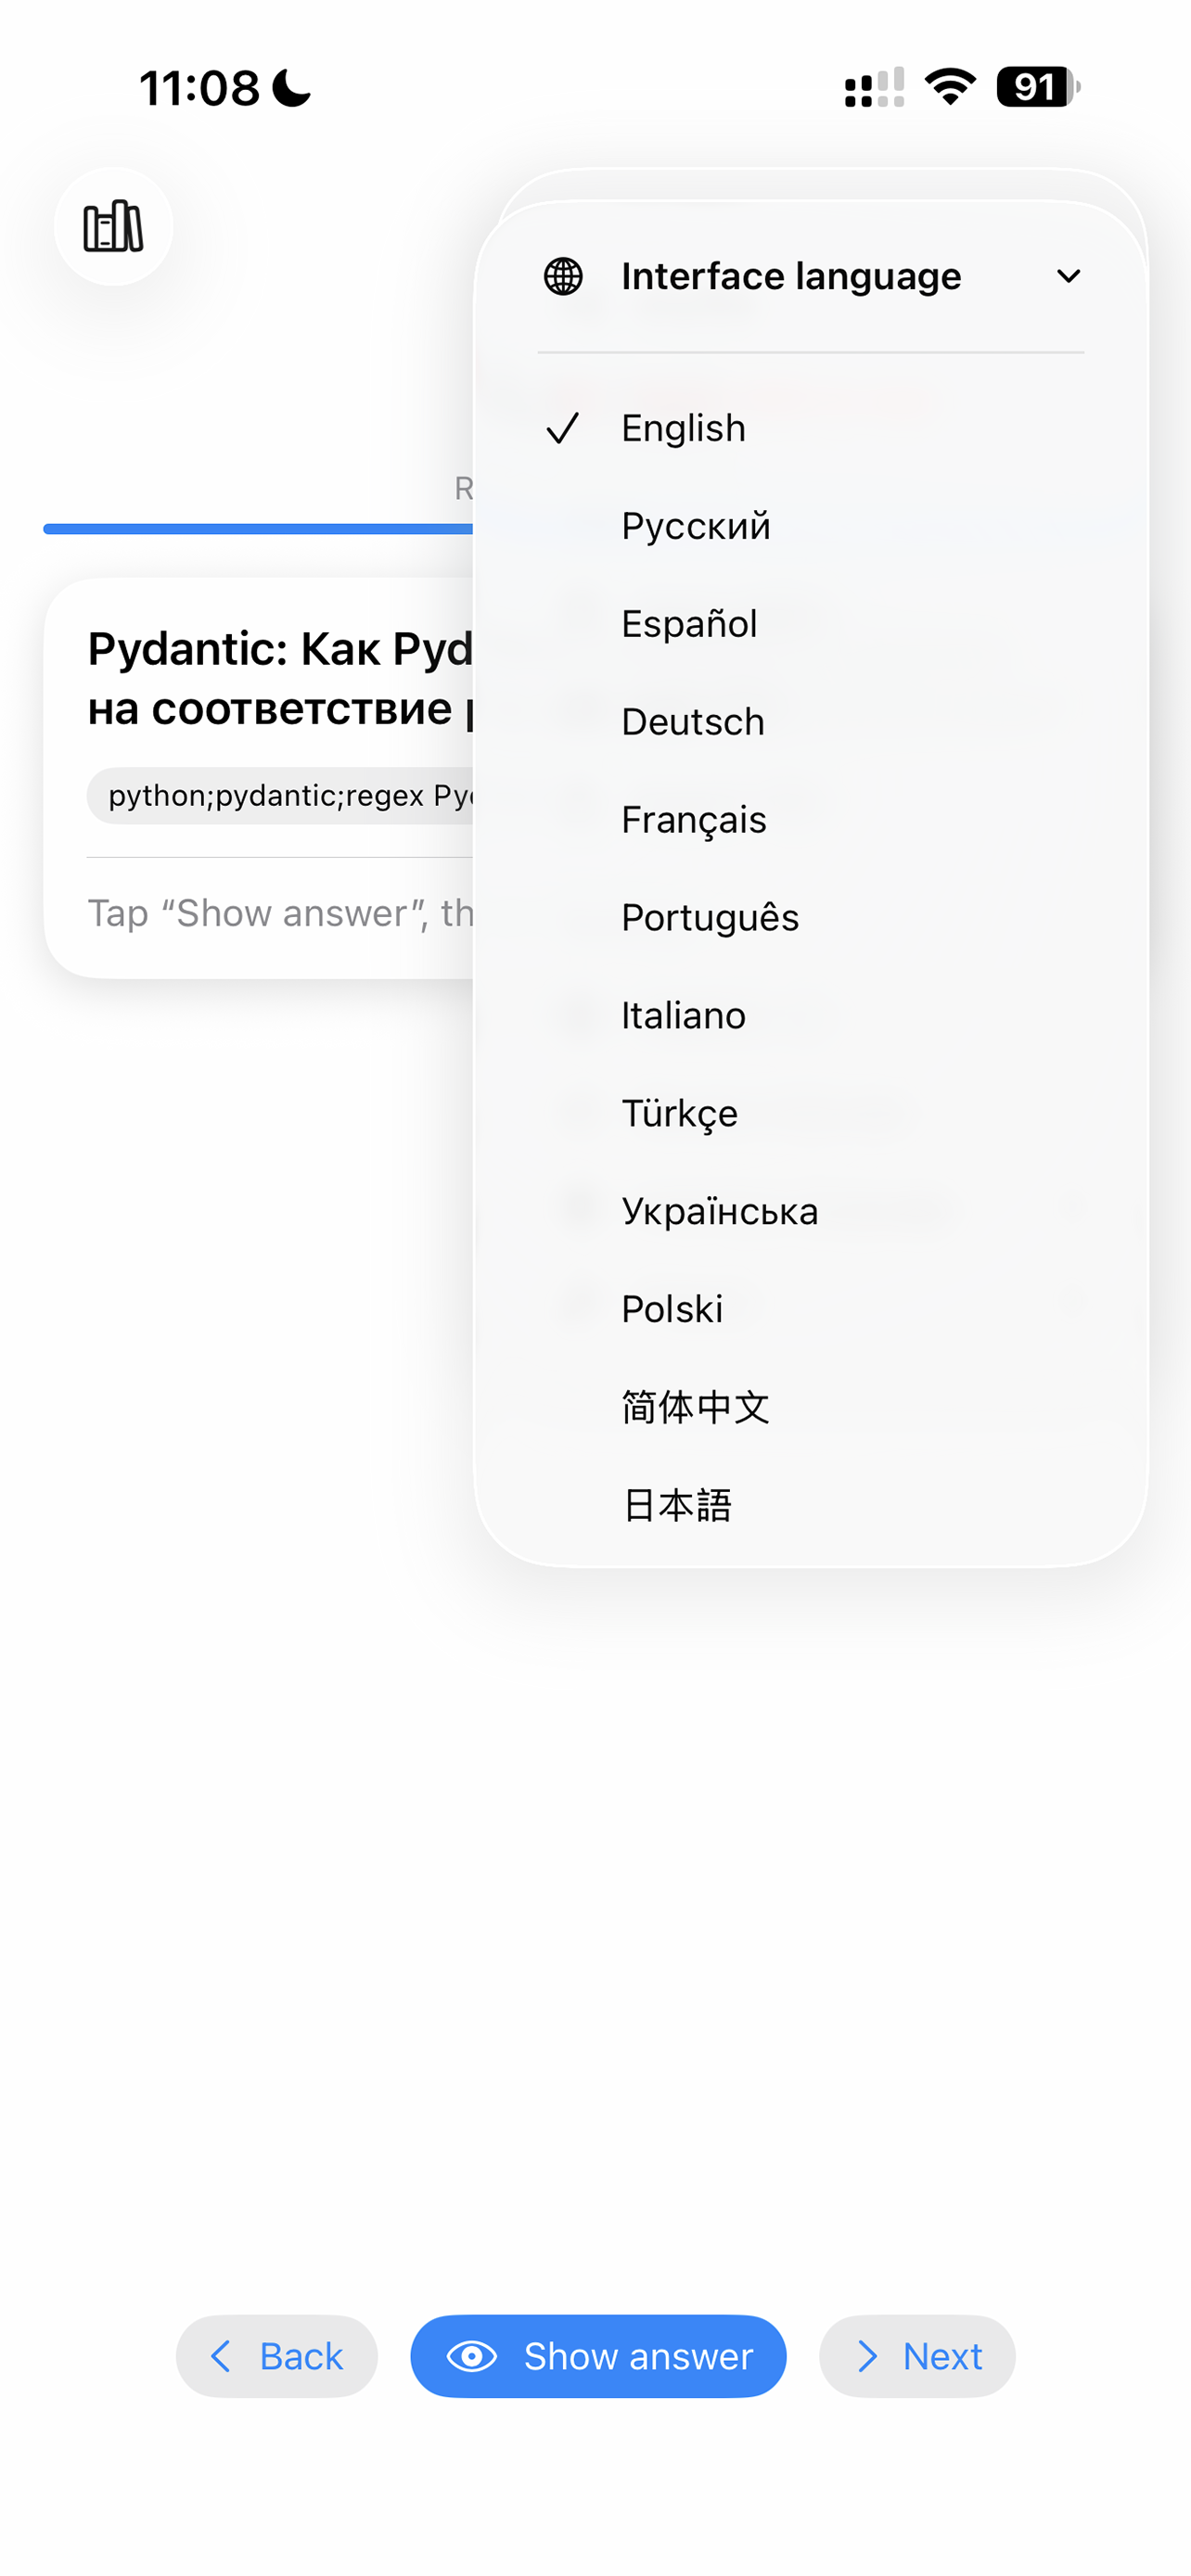Switch interface to Deutsch
The image size is (1191, 2576).
point(811,722)
